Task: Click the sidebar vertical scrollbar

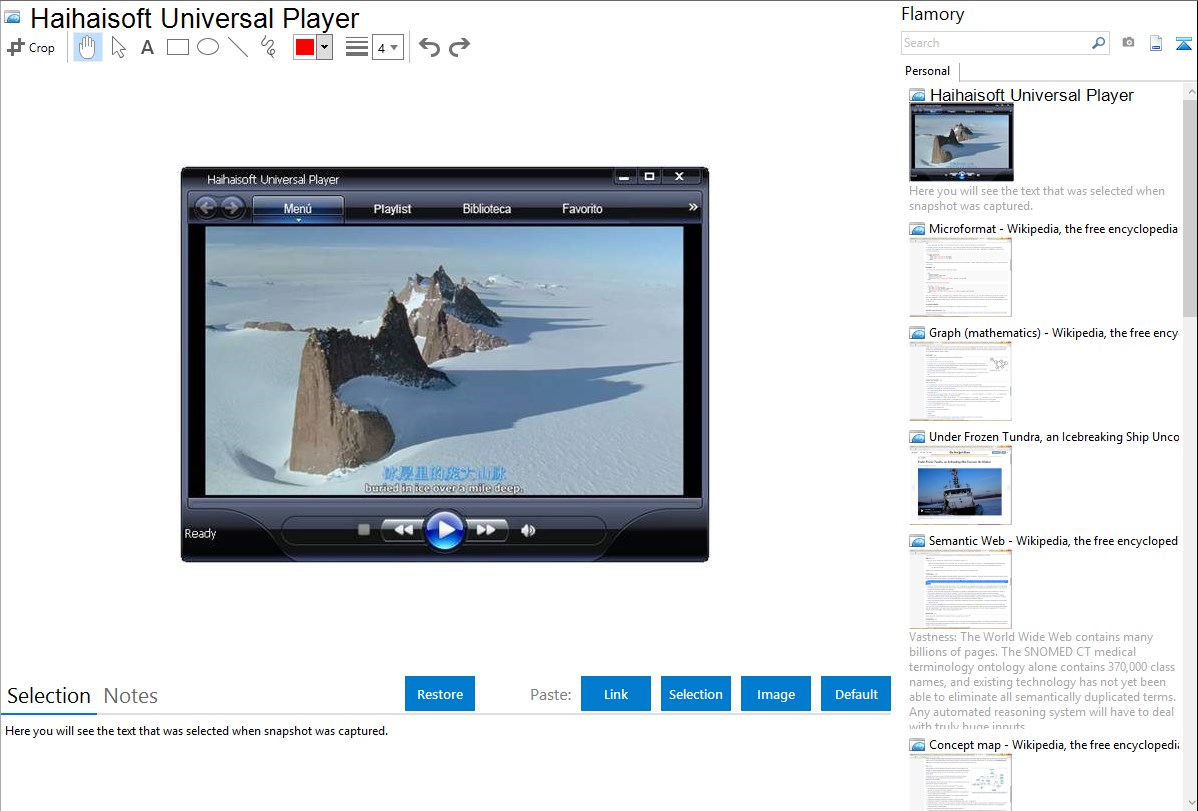Action: coord(1190,206)
